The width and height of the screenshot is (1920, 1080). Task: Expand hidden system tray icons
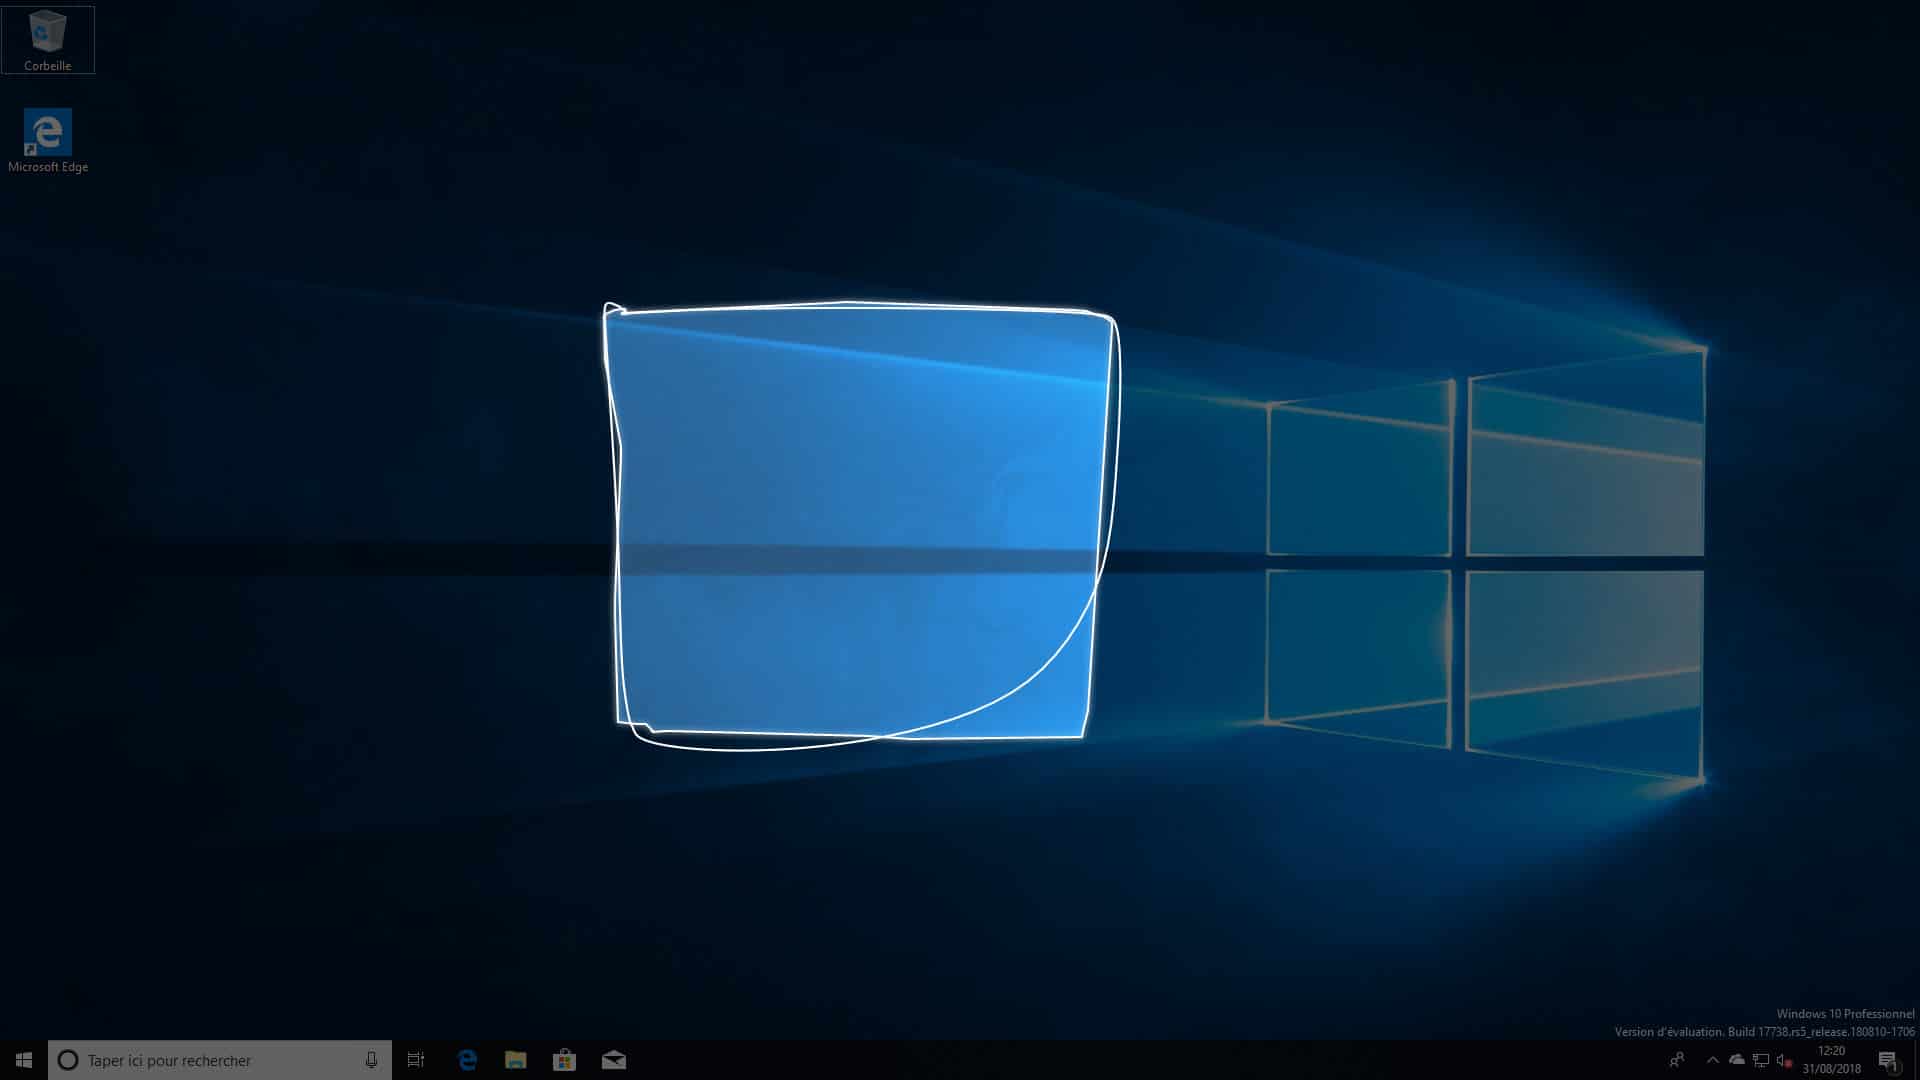coord(1712,1060)
